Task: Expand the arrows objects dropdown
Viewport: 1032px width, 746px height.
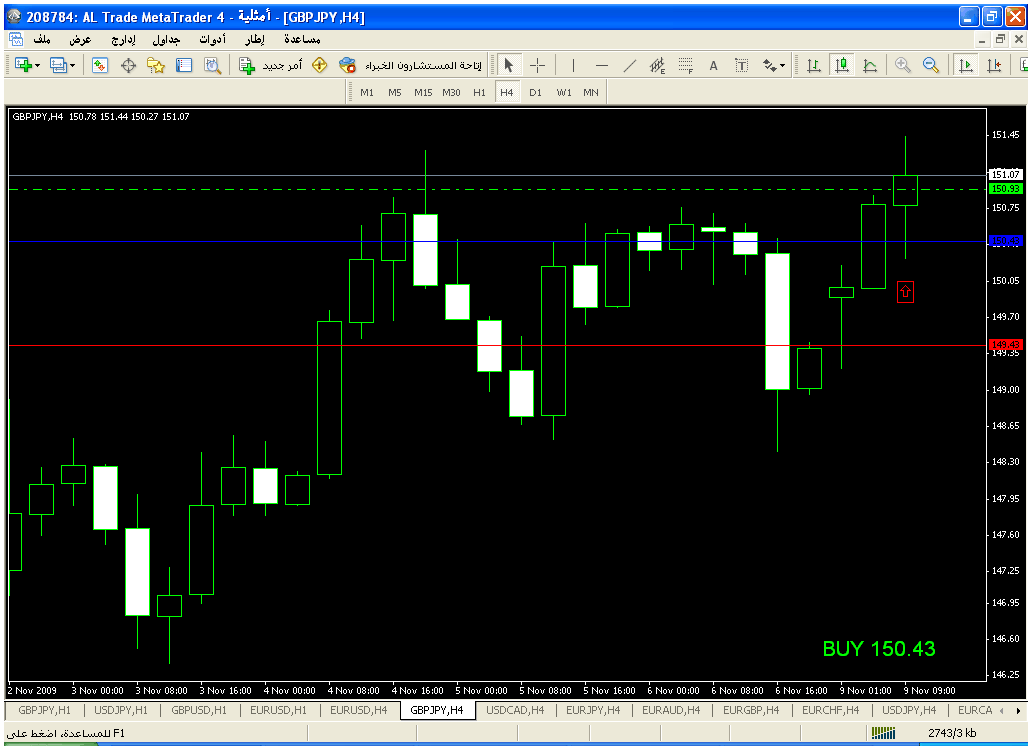Action: click(782, 65)
